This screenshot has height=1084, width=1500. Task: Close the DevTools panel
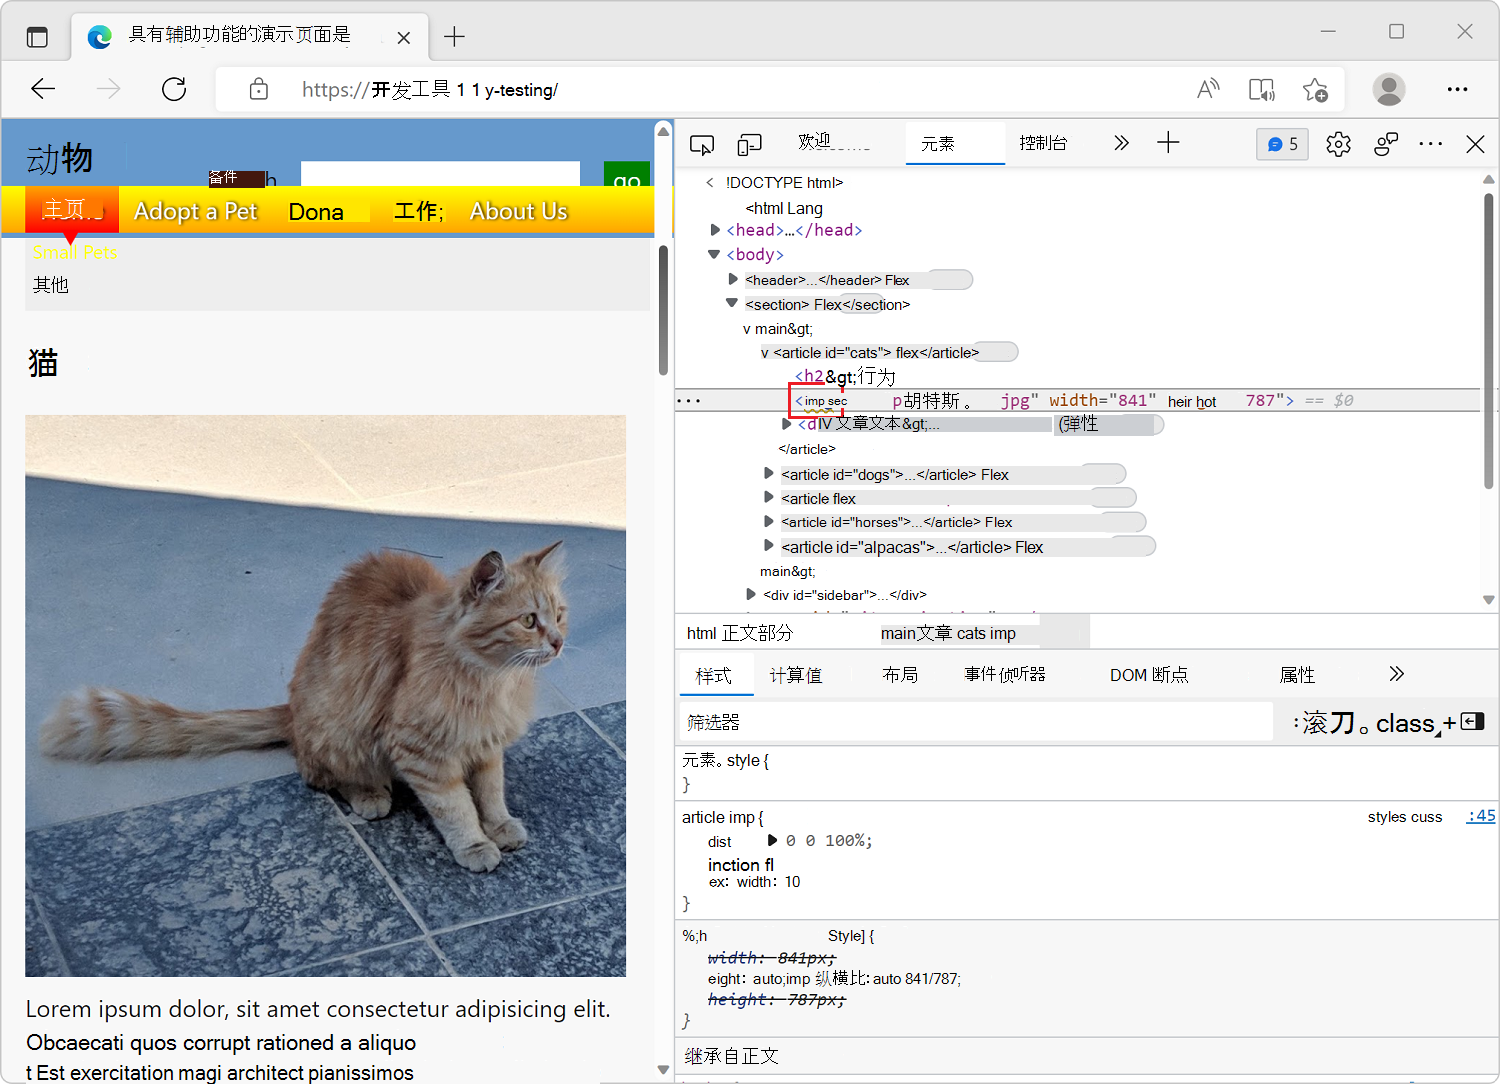click(x=1475, y=144)
